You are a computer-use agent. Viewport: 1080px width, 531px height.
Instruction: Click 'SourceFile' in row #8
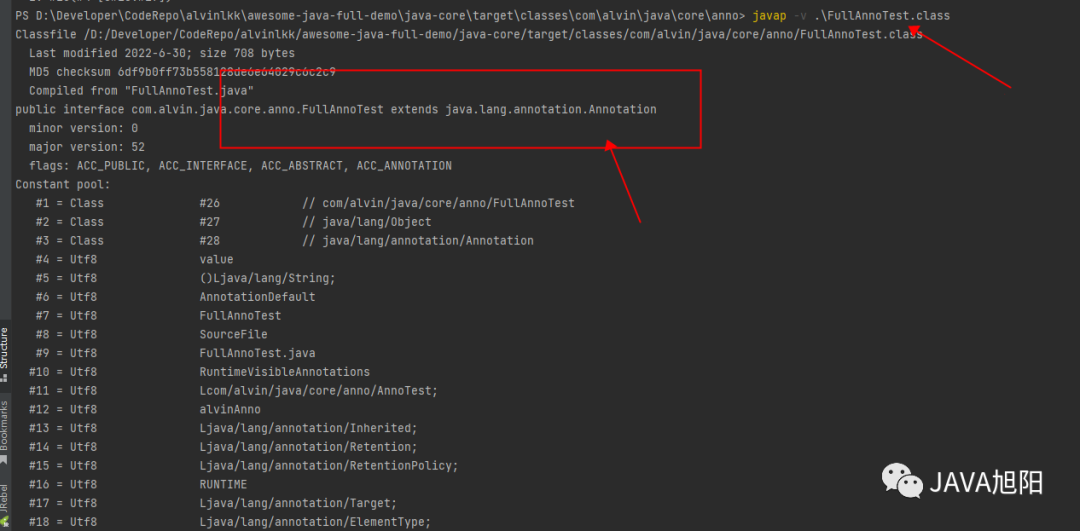tap(233, 334)
